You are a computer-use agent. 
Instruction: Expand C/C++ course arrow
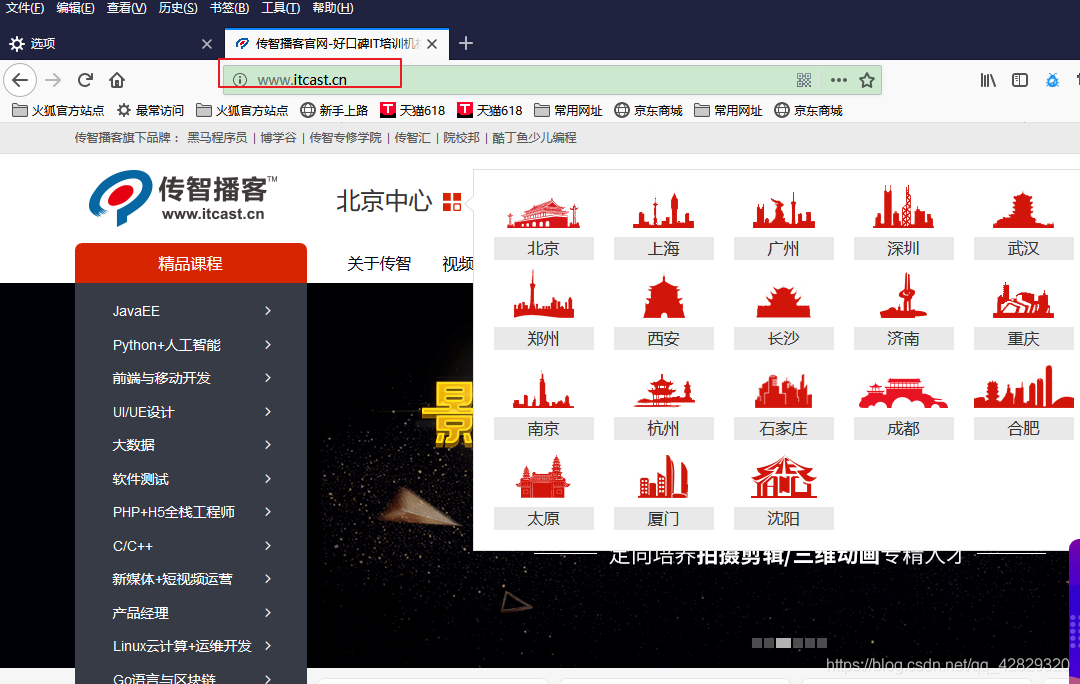pyautogui.click(x=268, y=546)
